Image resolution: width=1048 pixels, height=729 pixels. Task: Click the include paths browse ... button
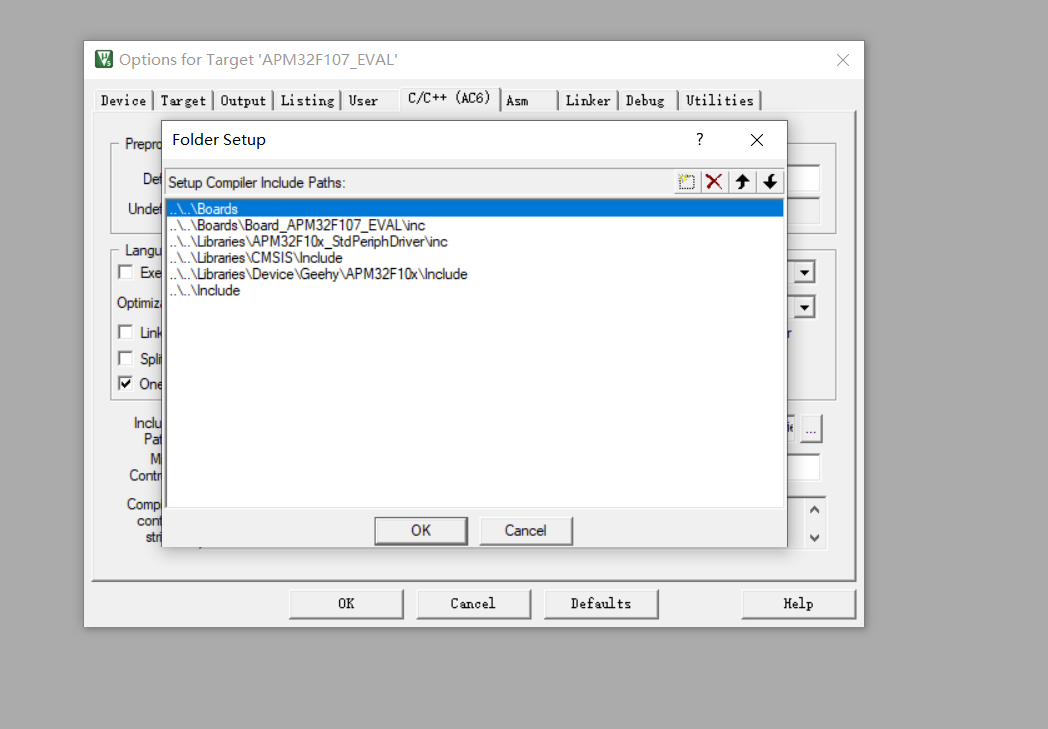811,429
